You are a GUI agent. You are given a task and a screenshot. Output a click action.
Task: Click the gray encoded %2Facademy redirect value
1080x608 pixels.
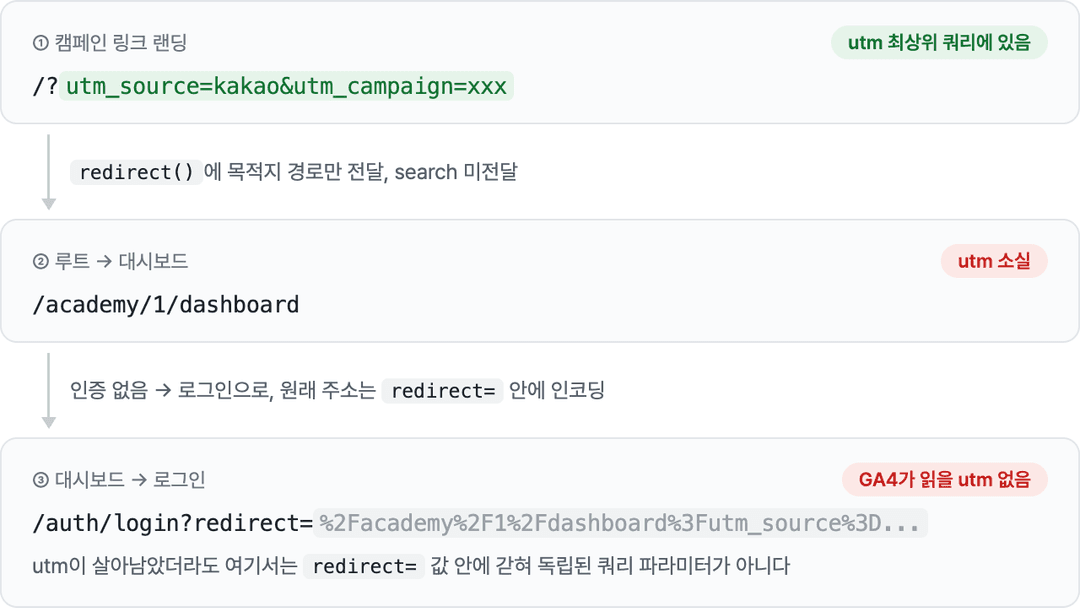coord(620,523)
